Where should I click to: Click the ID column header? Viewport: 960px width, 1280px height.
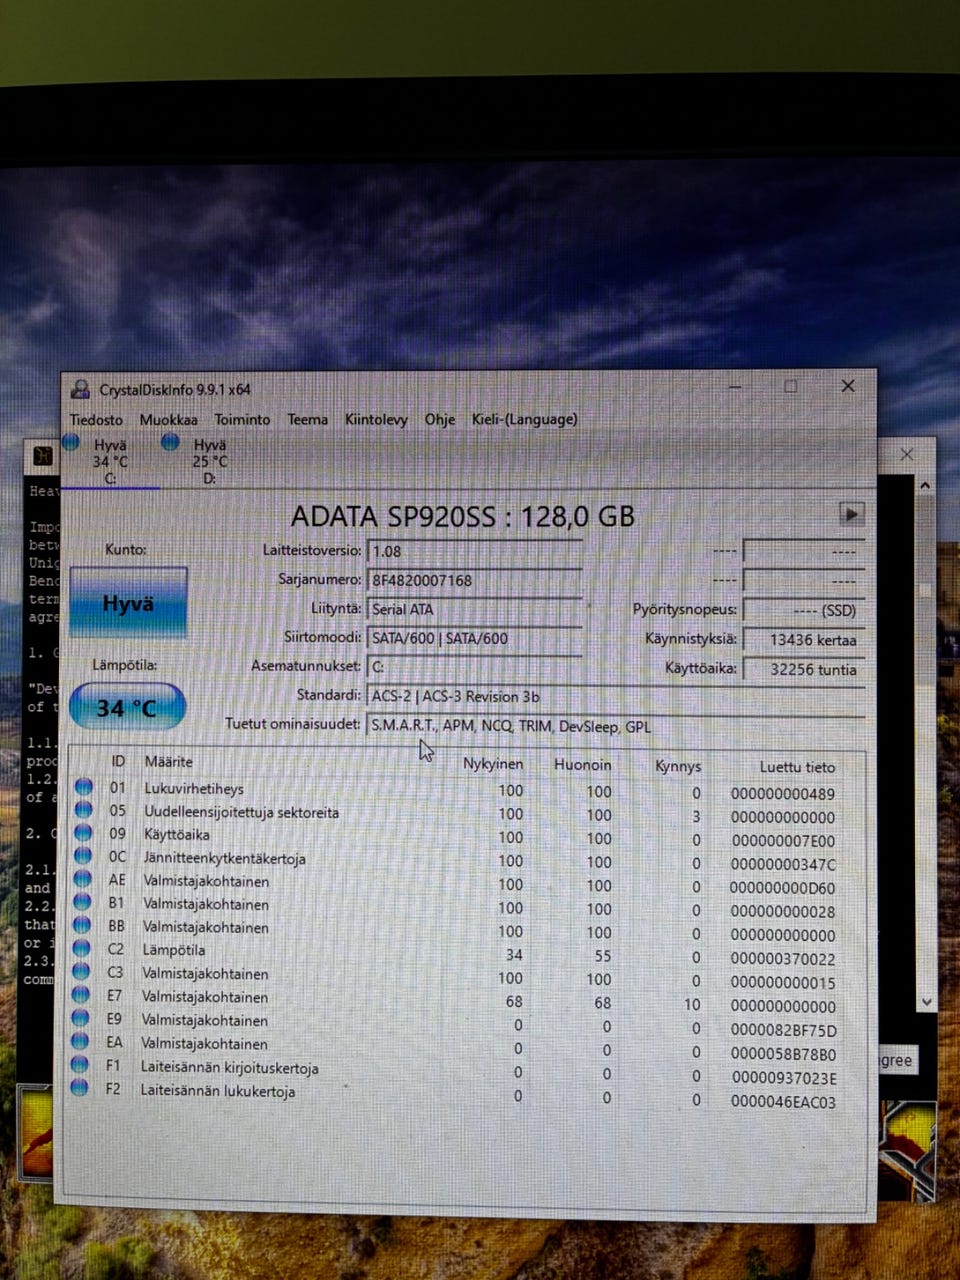tap(118, 762)
